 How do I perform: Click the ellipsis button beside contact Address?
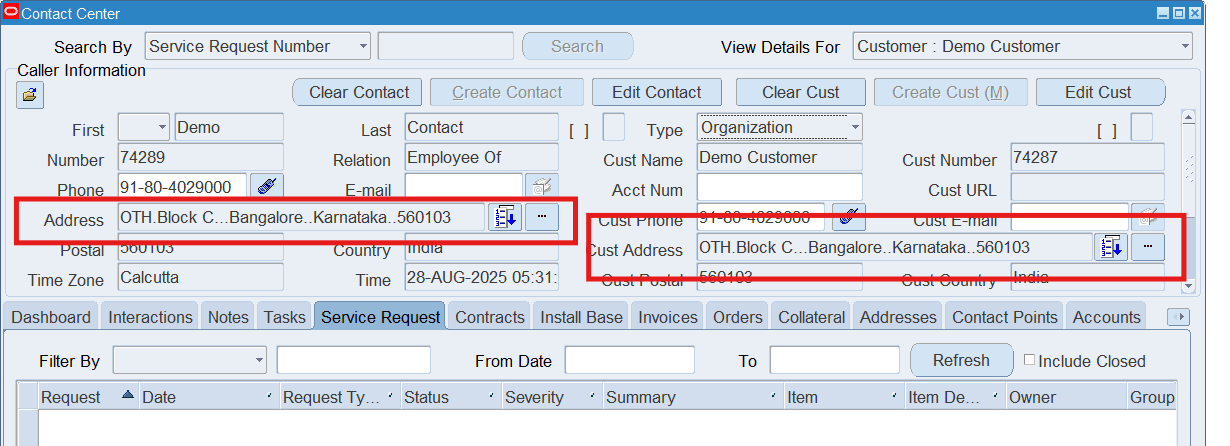(542, 218)
